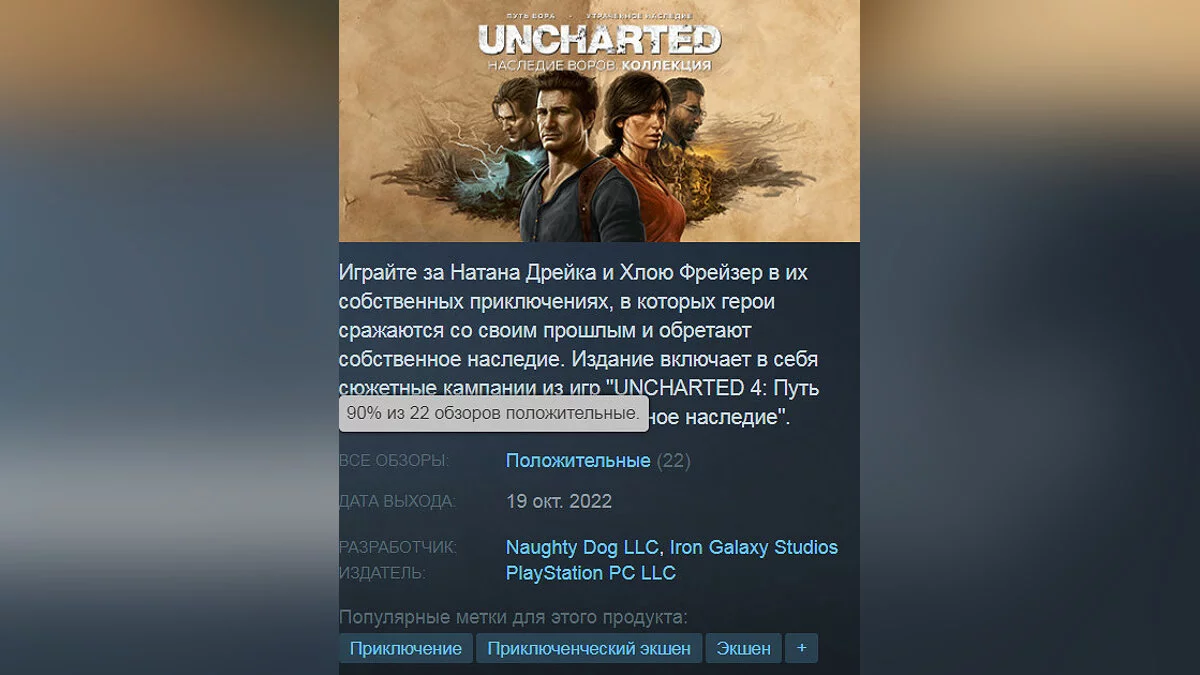Click the ДАТА ВЫХОДА label

point(397,501)
